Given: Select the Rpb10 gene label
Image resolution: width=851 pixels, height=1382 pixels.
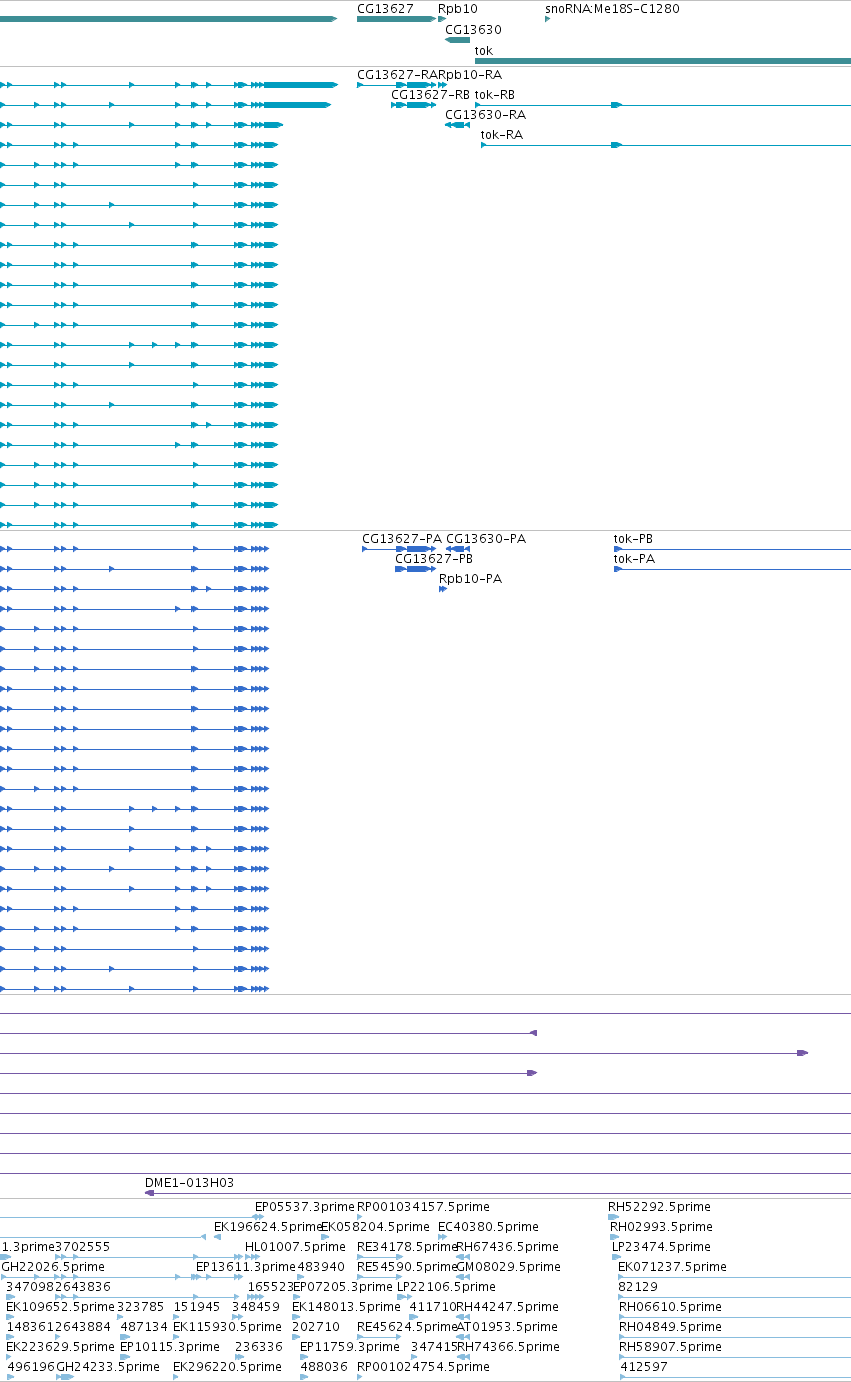Looking at the screenshot, I should pos(458,8).
